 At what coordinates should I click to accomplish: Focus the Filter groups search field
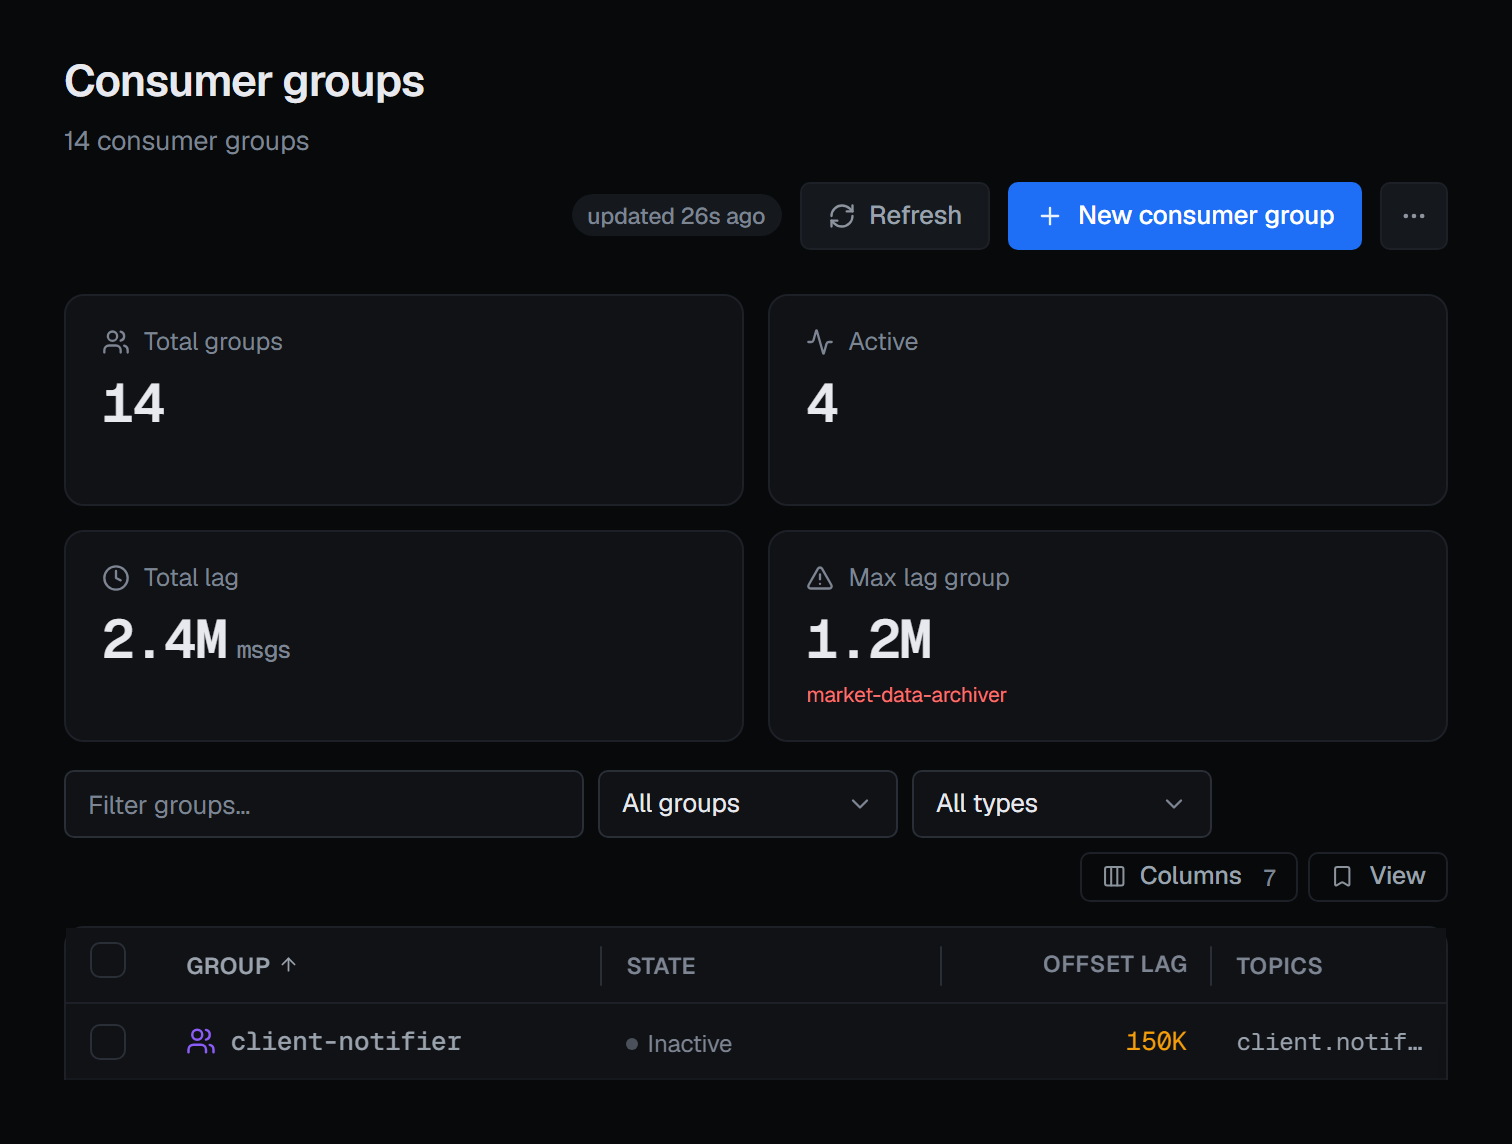click(324, 804)
